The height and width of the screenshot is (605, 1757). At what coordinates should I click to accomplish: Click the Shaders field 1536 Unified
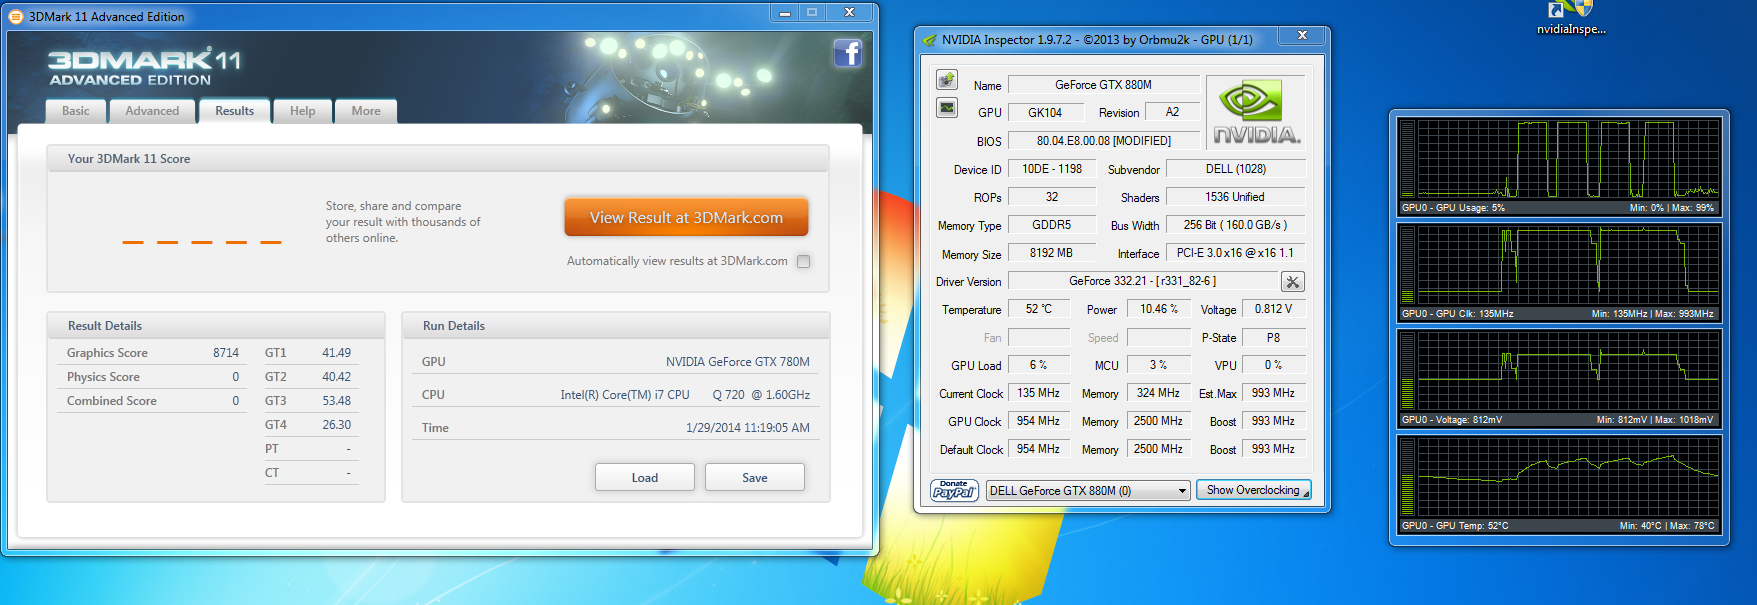coord(1235,197)
